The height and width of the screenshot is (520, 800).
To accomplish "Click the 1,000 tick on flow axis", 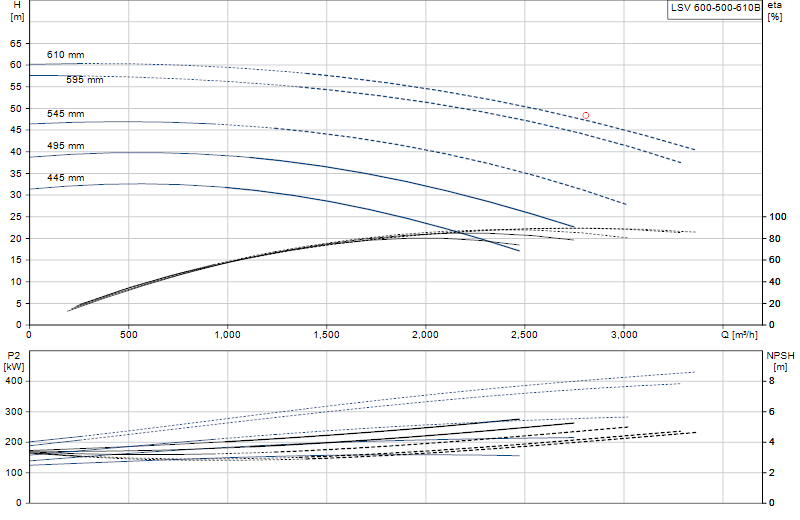I will (x=228, y=335).
